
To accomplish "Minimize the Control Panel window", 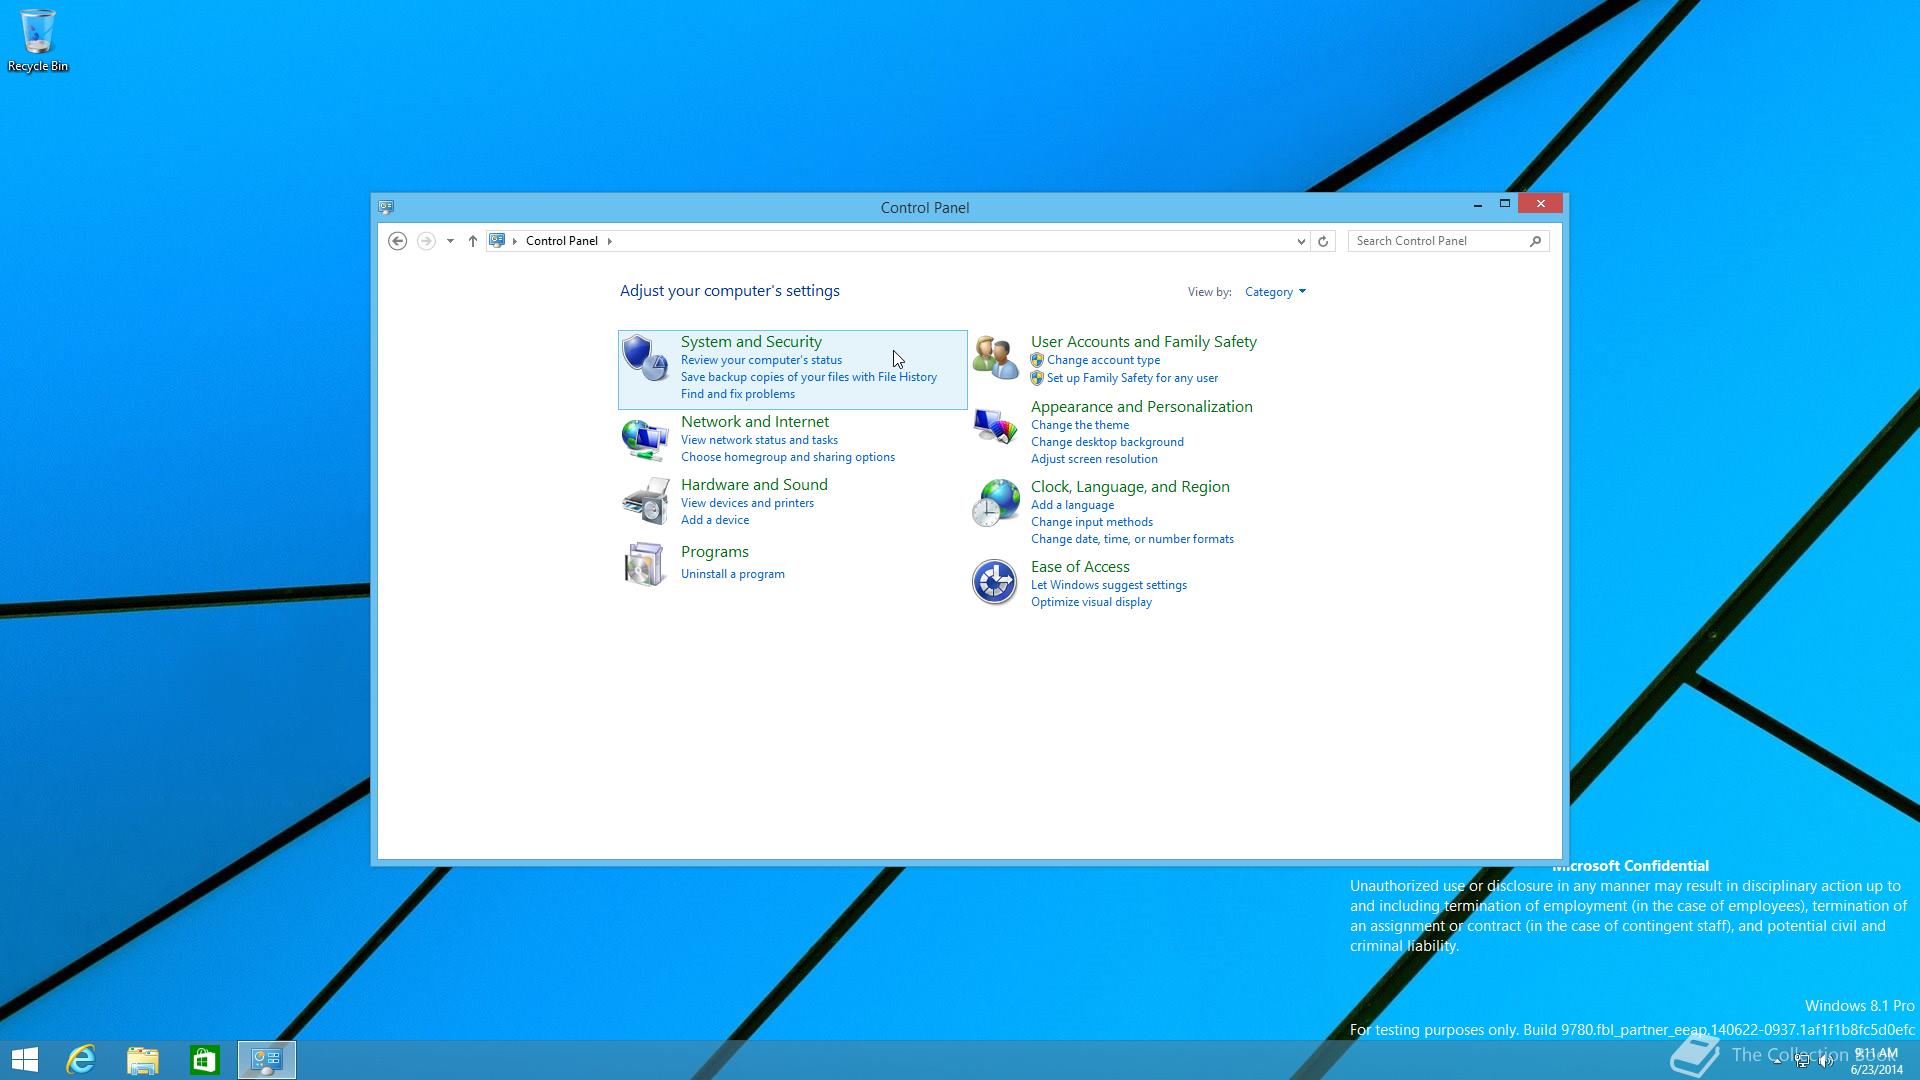I will (1477, 204).
